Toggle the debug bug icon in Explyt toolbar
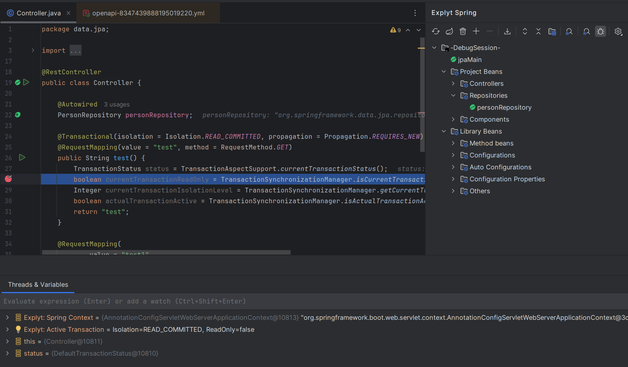 point(600,31)
